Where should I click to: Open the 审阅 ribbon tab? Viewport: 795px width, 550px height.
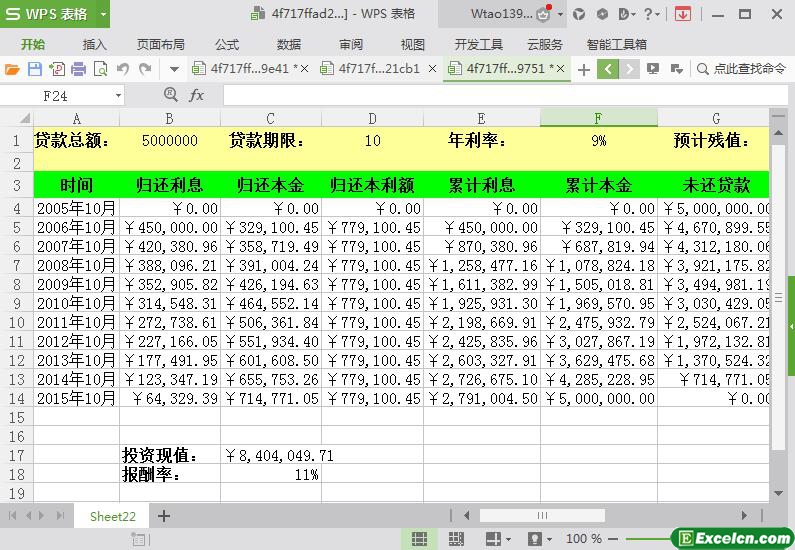pos(351,45)
